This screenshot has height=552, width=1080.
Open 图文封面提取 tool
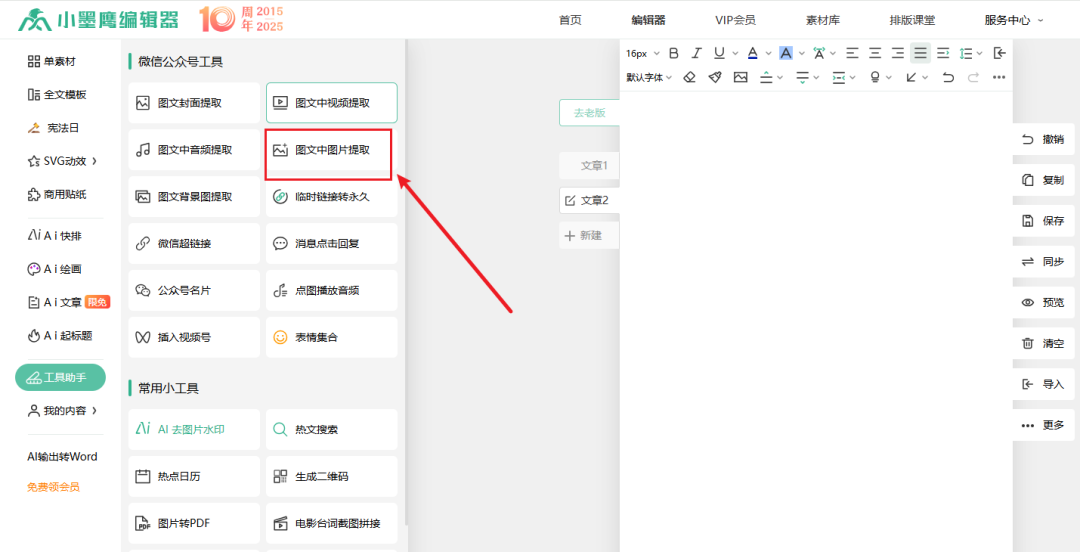[194, 103]
